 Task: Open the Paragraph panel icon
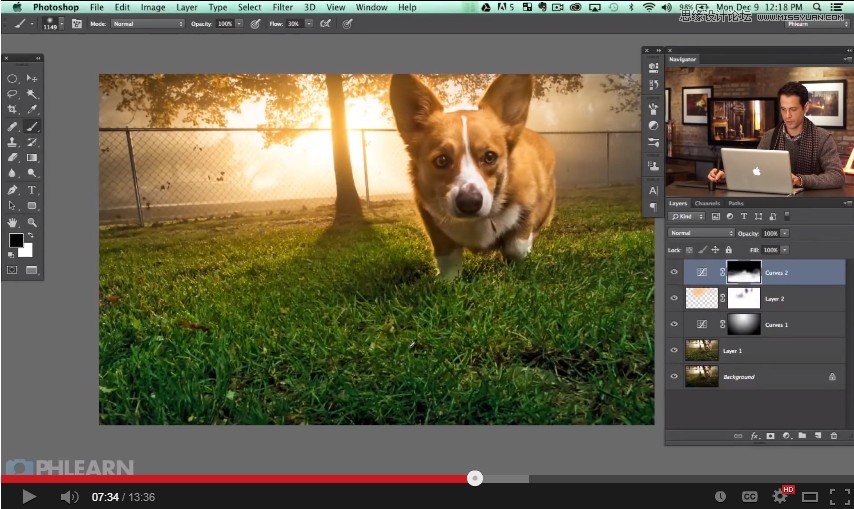(653, 206)
